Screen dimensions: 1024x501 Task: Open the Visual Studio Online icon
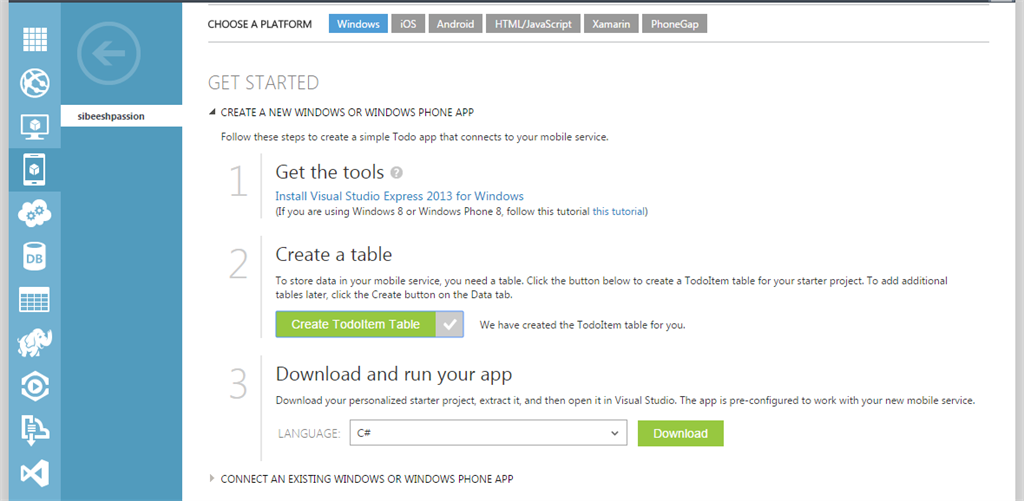point(35,472)
